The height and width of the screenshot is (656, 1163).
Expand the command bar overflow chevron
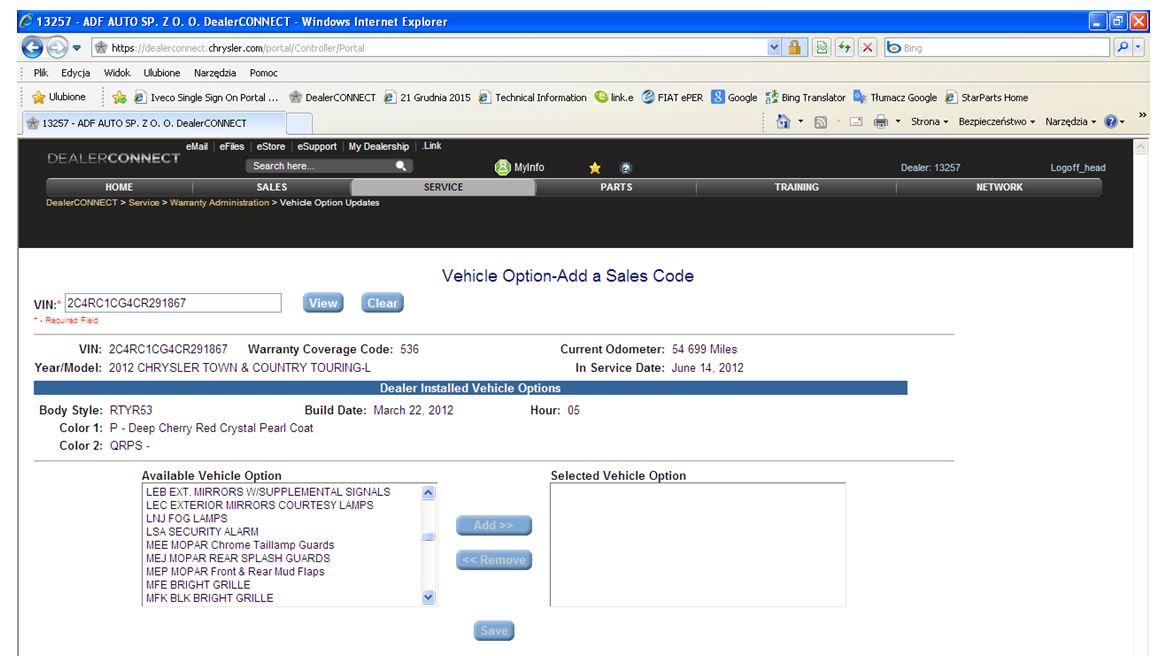point(1142,115)
